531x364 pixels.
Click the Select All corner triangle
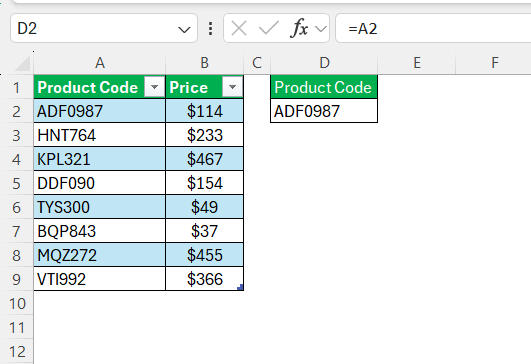22,63
